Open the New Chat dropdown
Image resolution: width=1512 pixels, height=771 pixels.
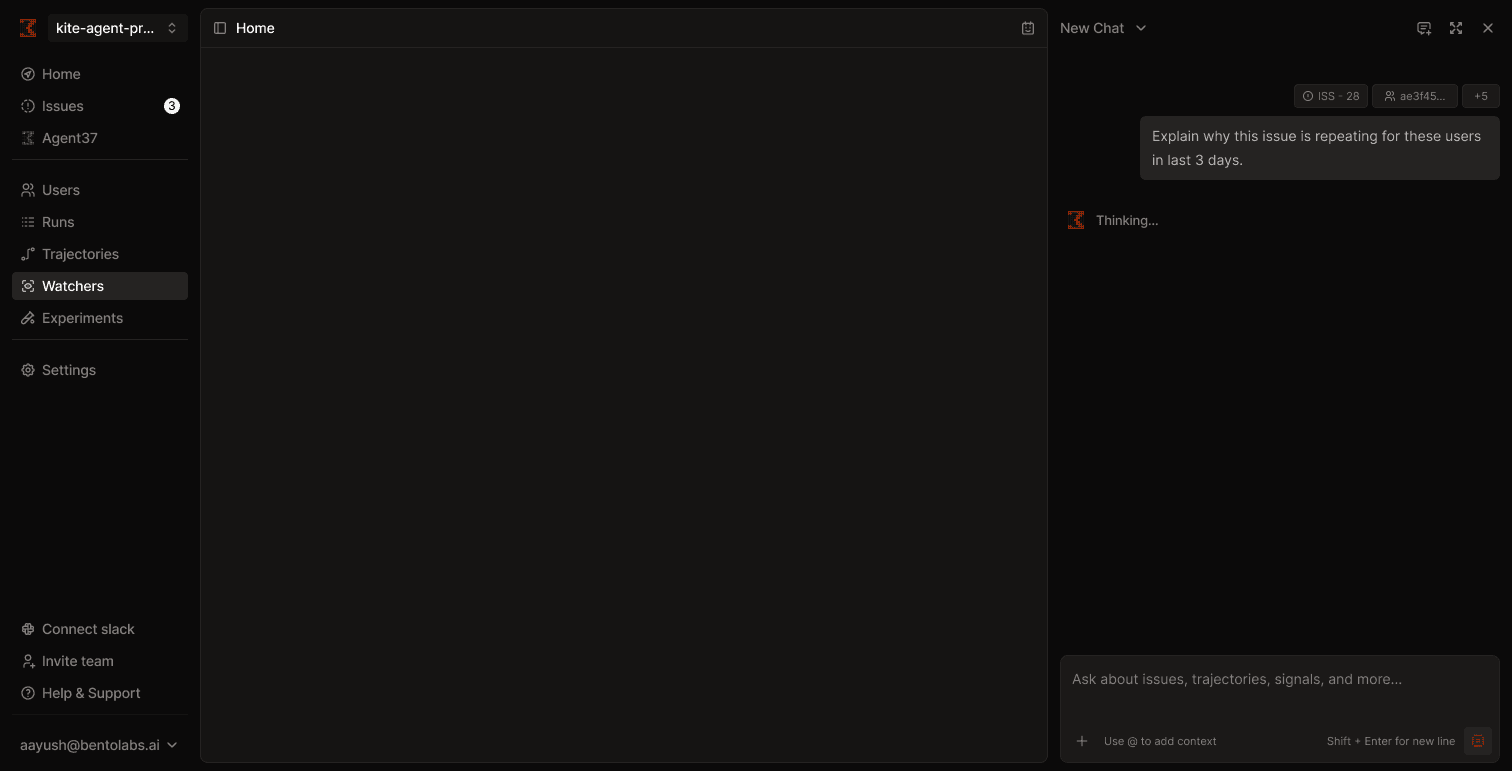click(x=1103, y=28)
